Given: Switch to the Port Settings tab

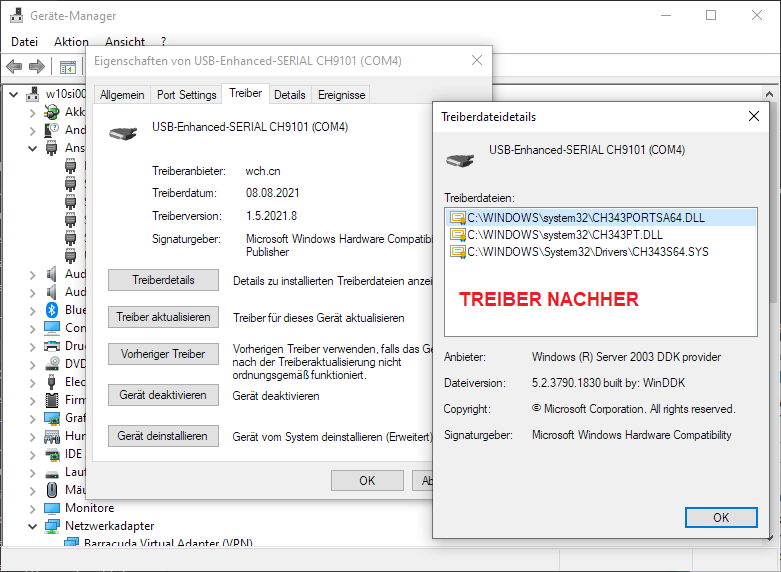Looking at the screenshot, I should click(x=186, y=95).
